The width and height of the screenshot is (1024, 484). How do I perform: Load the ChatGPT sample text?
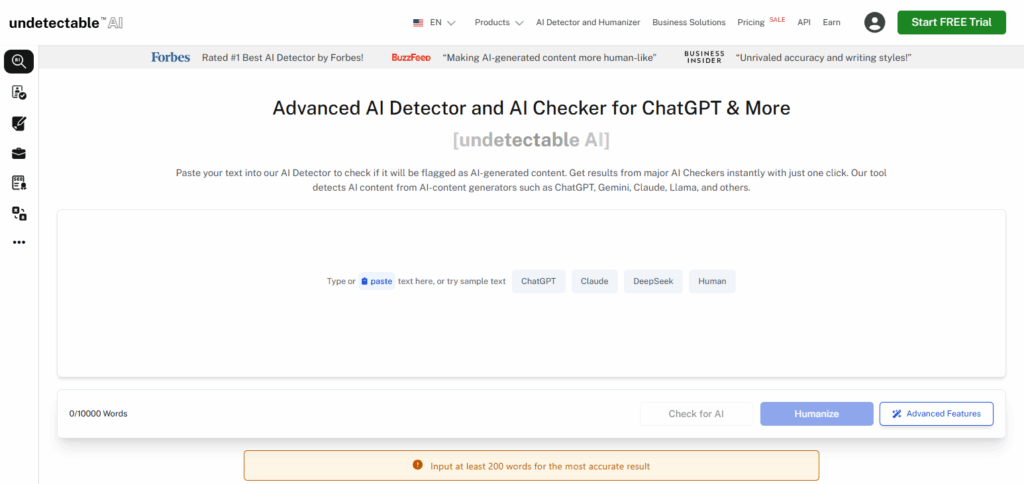point(539,282)
